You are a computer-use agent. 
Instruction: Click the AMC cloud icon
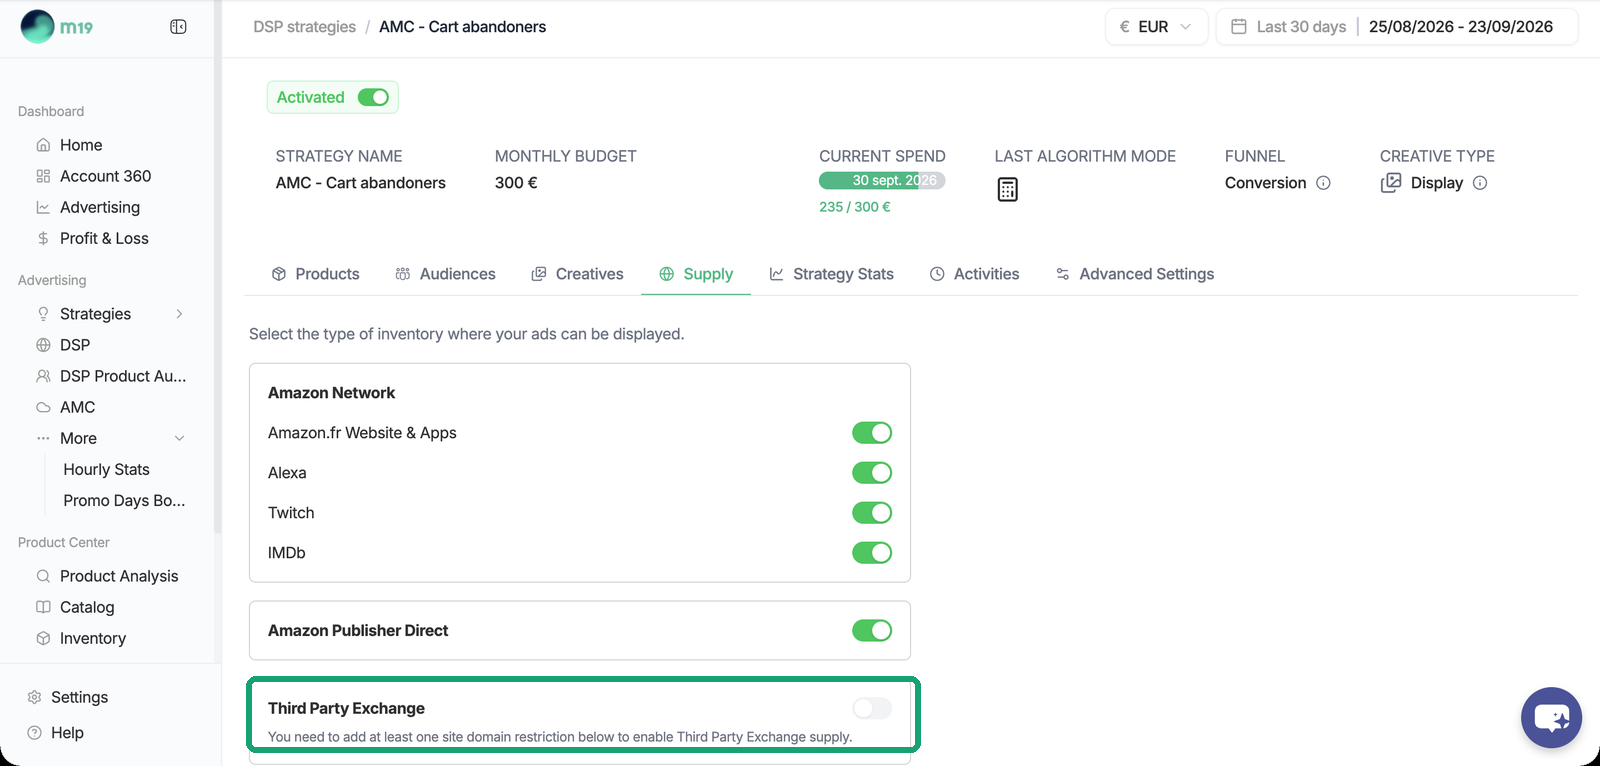pyautogui.click(x=43, y=407)
